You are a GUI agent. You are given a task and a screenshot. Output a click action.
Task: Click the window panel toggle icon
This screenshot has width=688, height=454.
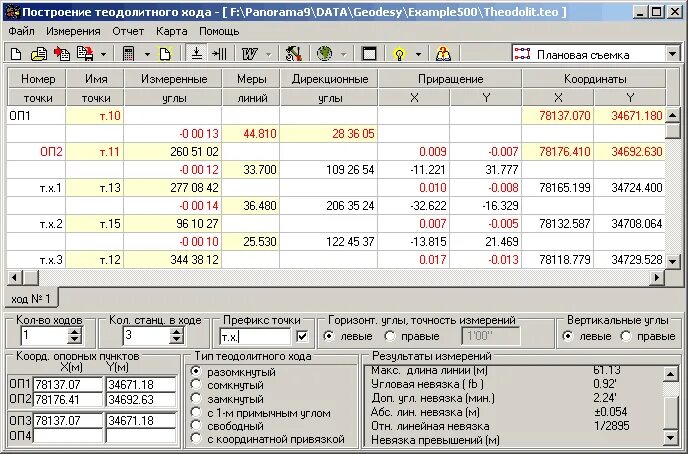pos(369,54)
